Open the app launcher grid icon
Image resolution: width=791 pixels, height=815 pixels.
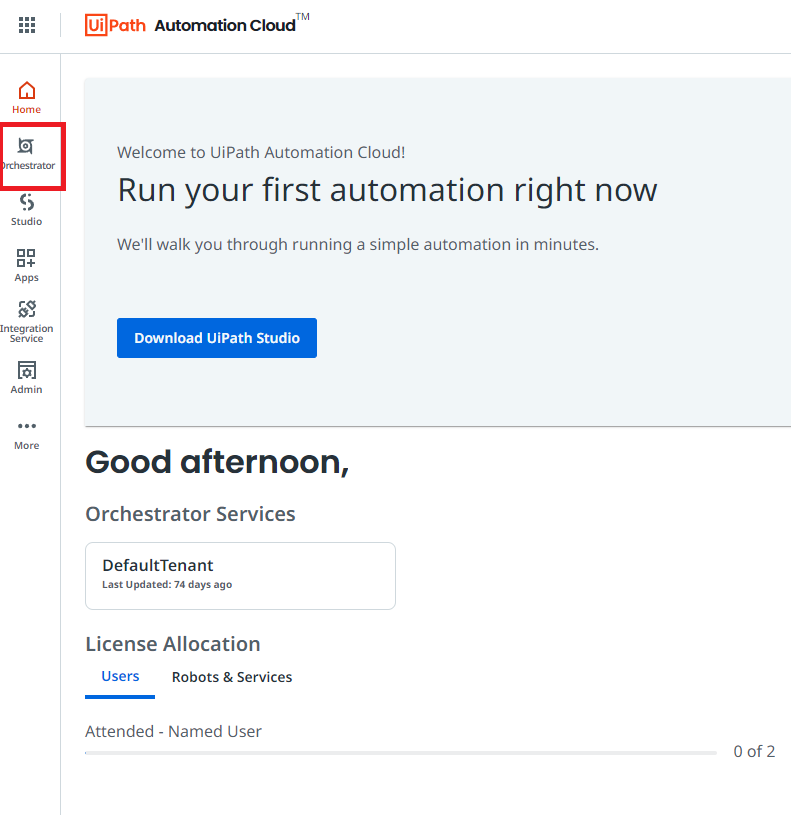tap(27, 25)
